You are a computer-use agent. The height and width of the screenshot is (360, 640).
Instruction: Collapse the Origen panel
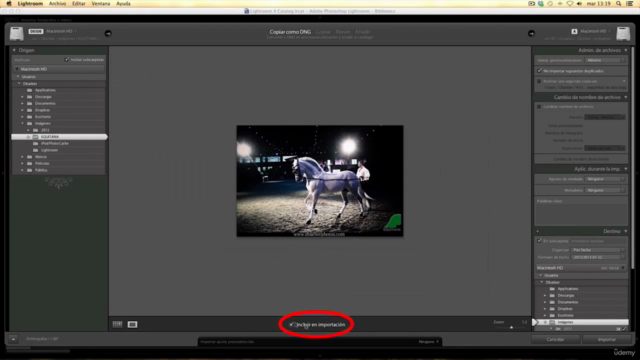coord(14,50)
